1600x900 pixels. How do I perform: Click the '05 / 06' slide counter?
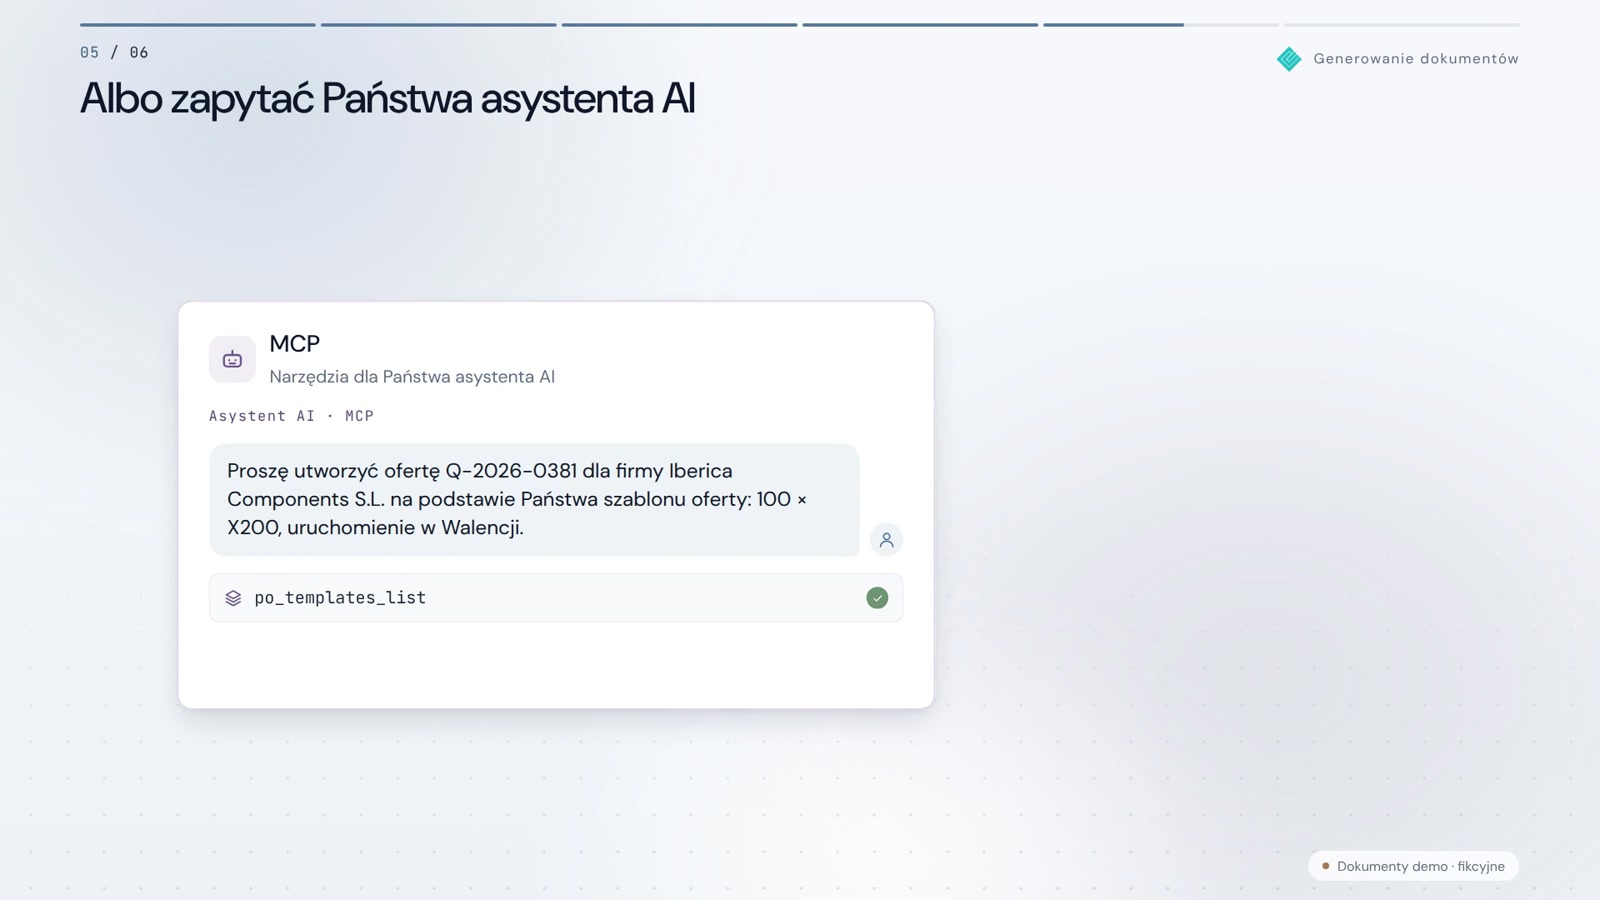(x=114, y=53)
